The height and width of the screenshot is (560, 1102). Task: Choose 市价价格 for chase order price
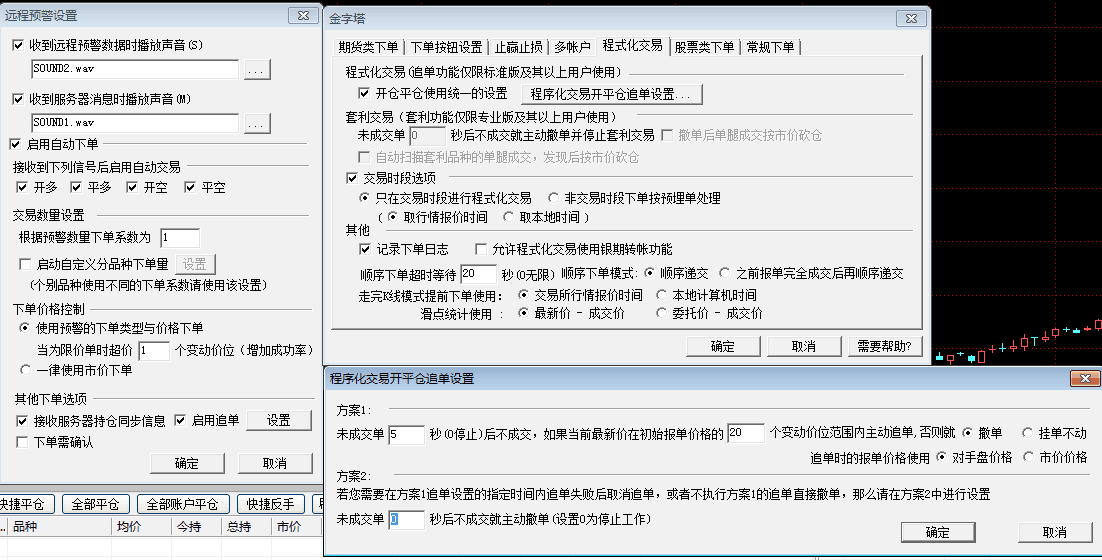pos(1025,457)
